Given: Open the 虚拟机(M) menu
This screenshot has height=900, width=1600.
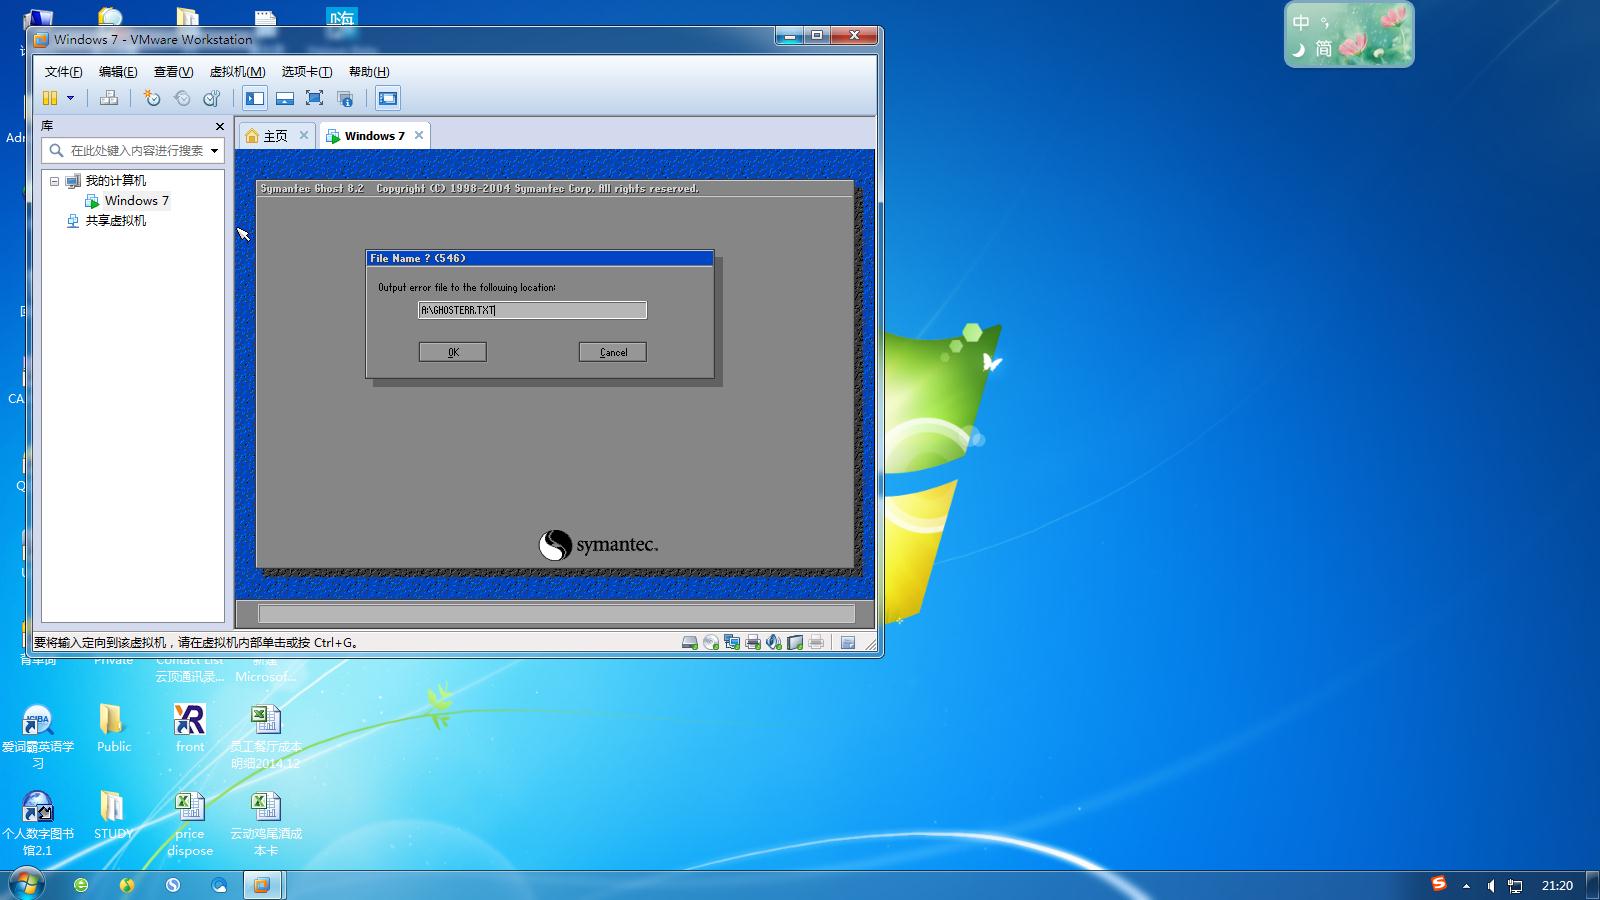Looking at the screenshot, I should [x=237, y=72].
